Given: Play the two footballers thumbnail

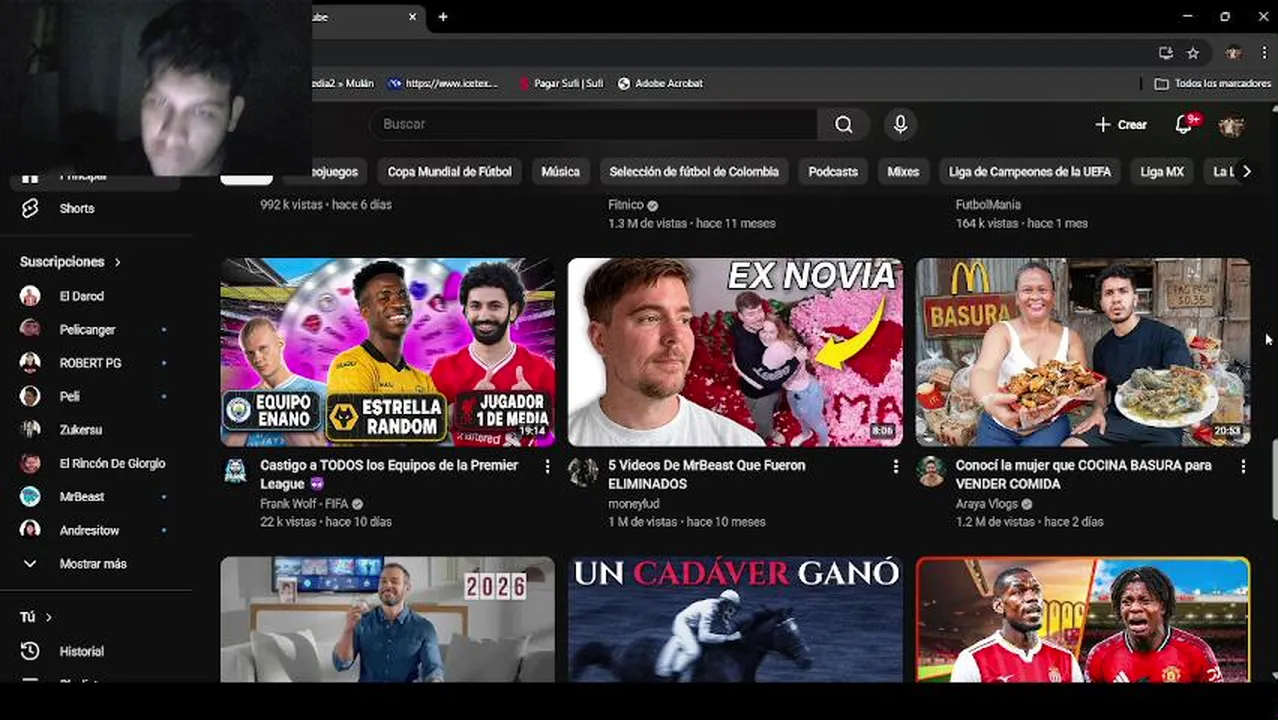Looking at the screenshot, I should pyautogui.click(x=1083, y=619).
